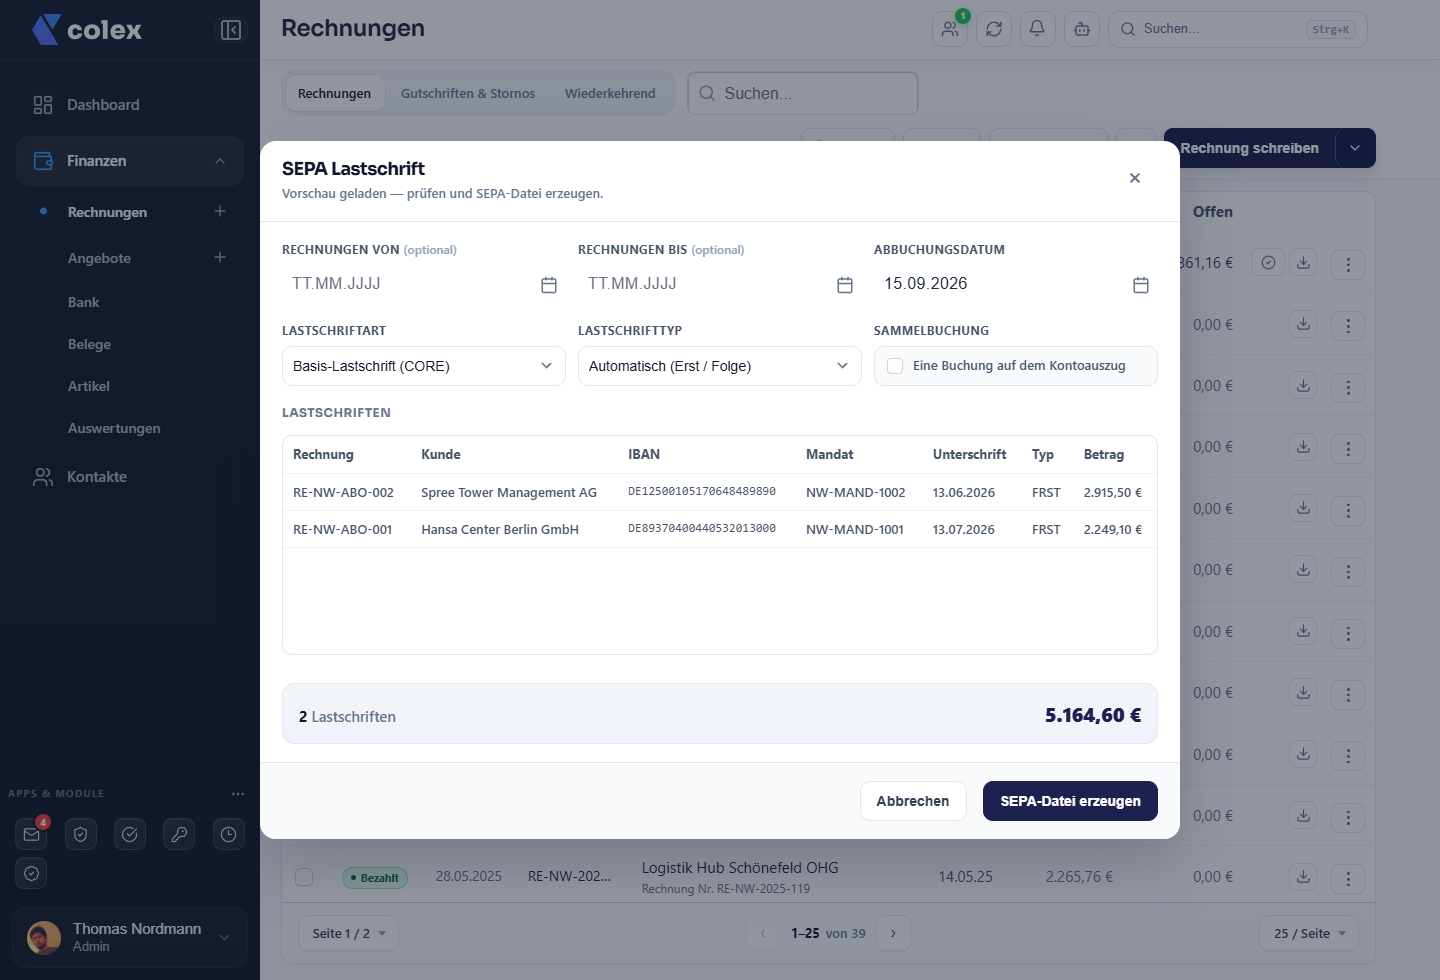Open the Seite 1 / 2 page selector
This screenshot has height=980, width=1440.
point(349,933)
